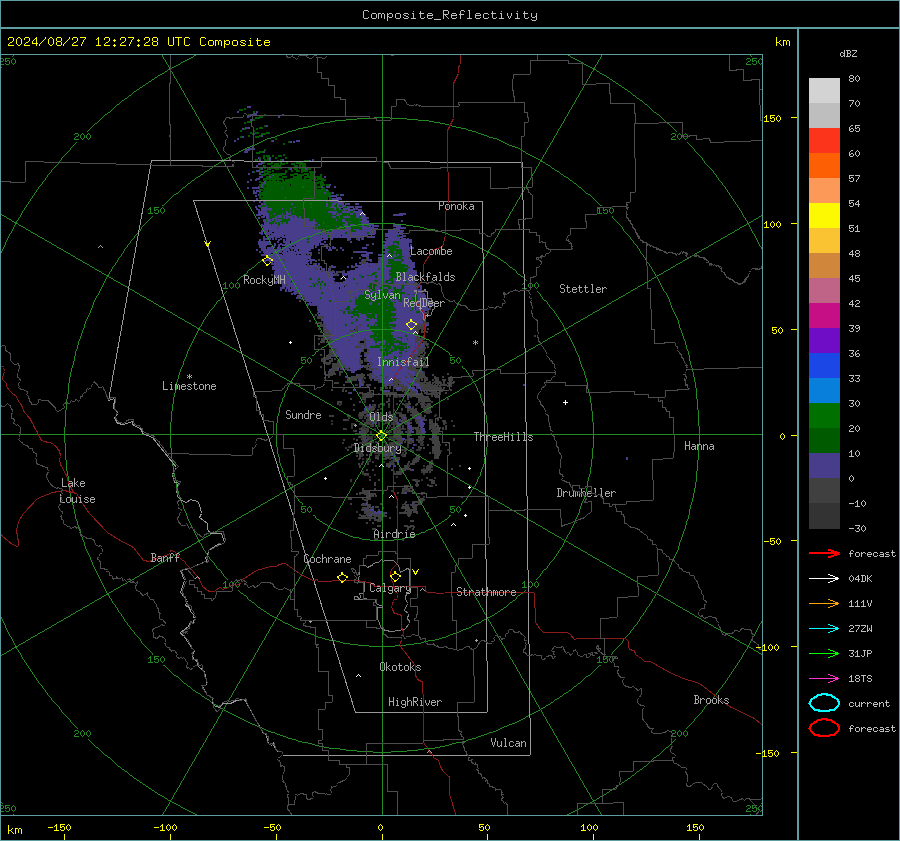Select the purple 39-36 dBZ swatch
This screenshot has width=900, height=841.
(824, 341)
